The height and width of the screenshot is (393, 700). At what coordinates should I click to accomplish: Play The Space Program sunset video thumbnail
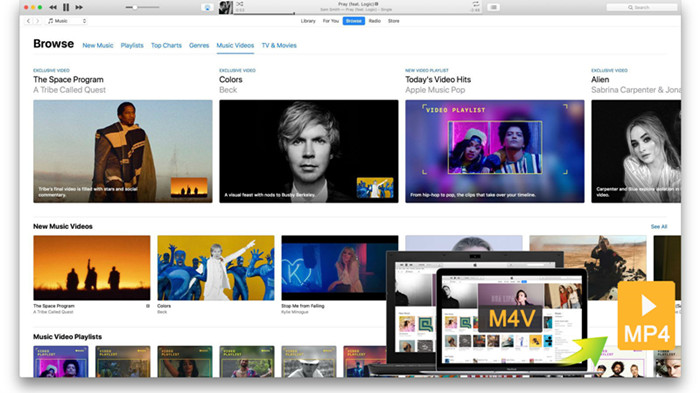click(92, 268)
